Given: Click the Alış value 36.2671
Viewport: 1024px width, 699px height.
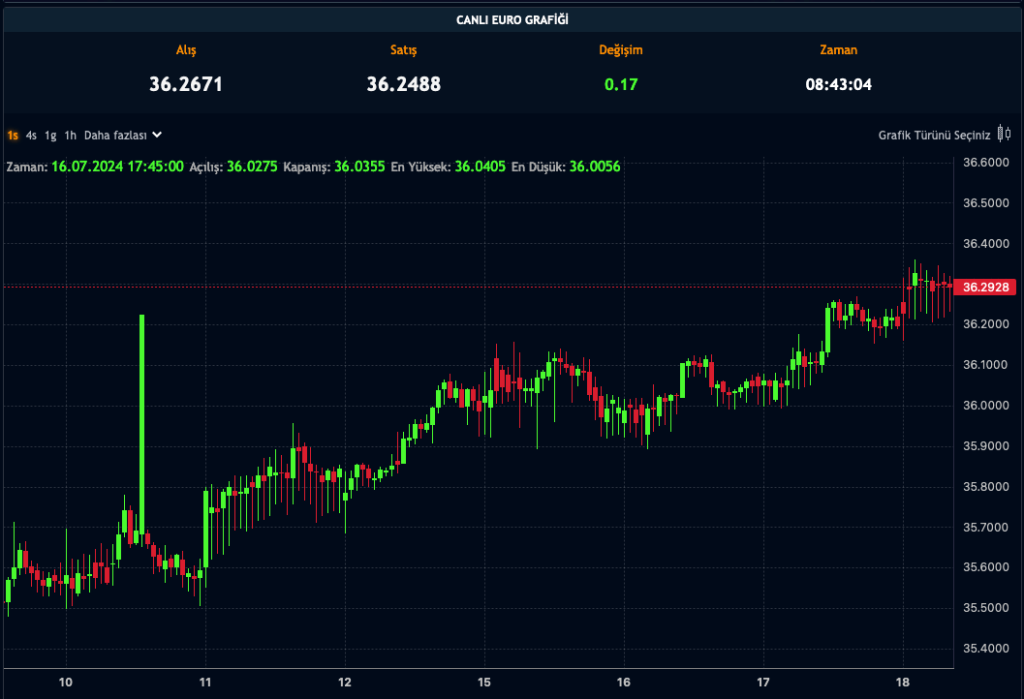Looking at the screenshot, I should (185, 84).
